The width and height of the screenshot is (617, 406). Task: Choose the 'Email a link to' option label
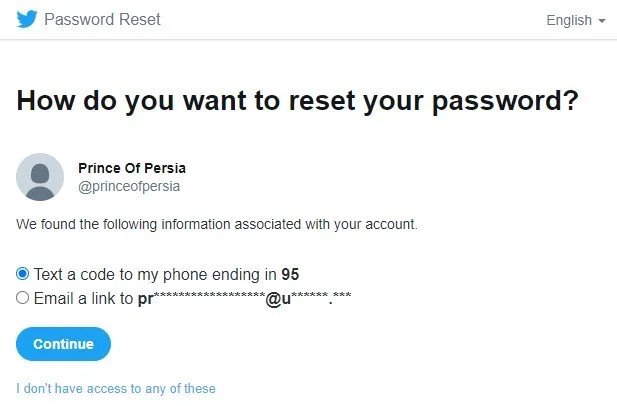83,299
